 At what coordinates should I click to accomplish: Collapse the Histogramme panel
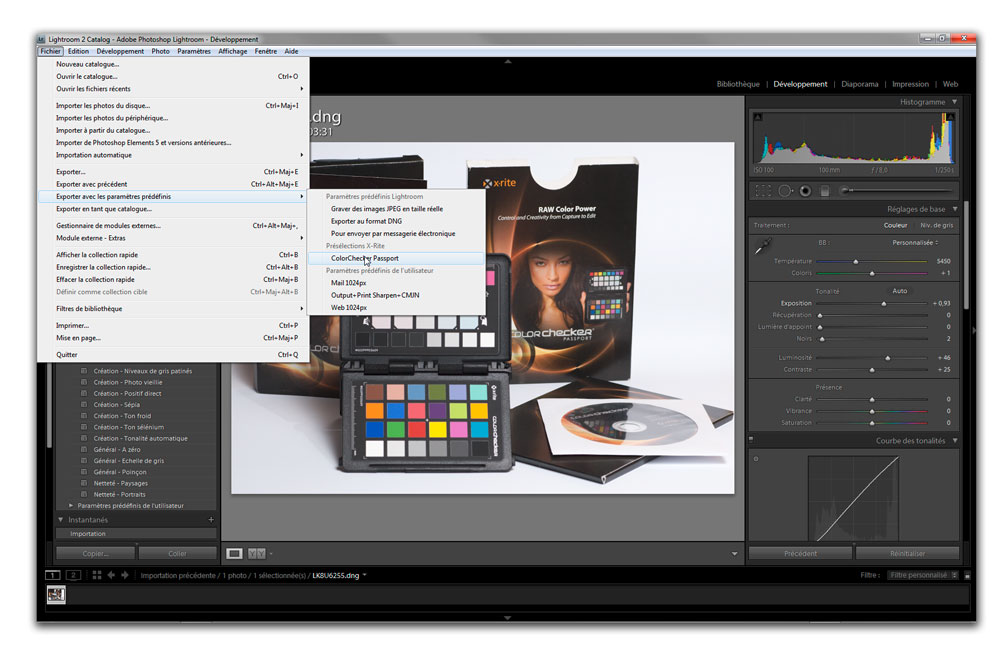click(x=955, y=101)
